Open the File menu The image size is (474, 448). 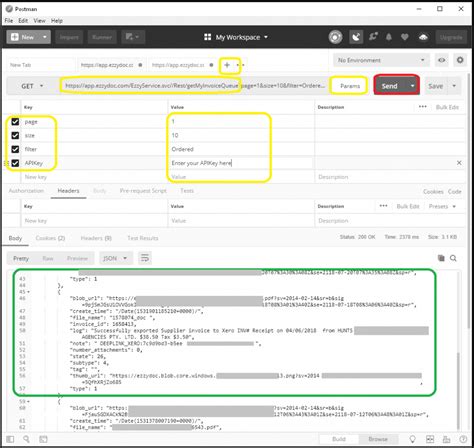point(9,21)
